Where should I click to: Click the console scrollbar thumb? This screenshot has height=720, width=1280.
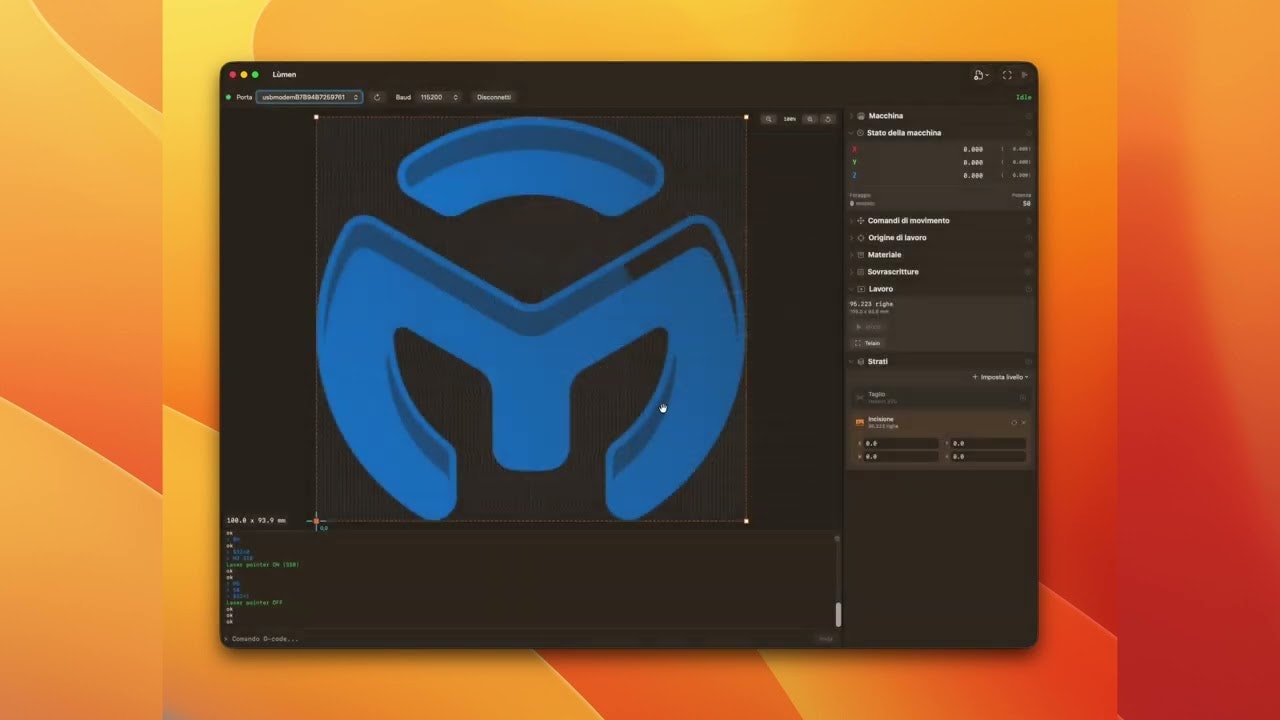(838, 614)
